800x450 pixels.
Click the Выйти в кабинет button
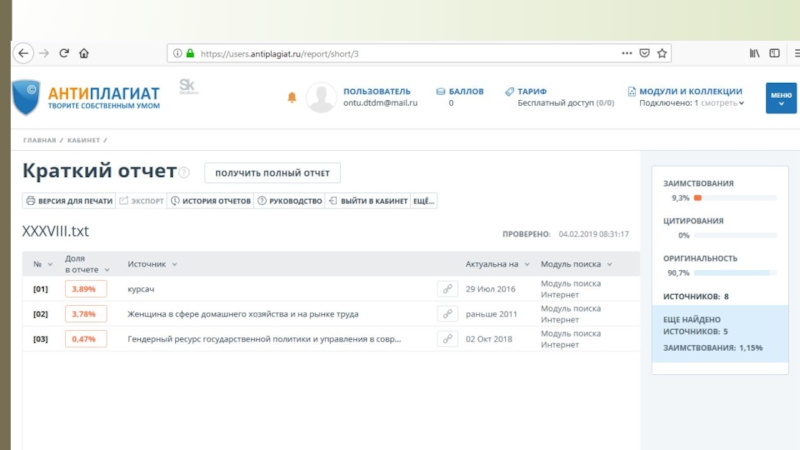367,201
